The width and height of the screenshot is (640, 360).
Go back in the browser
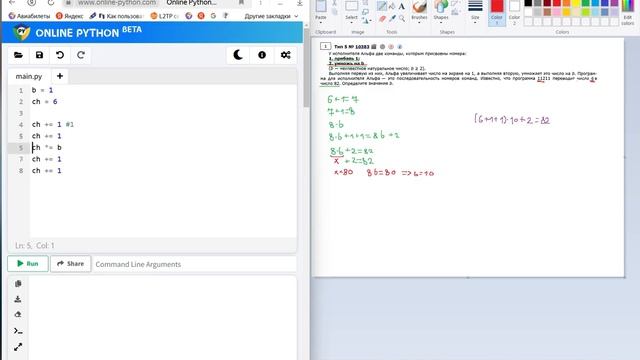pyautogui.click(x=12, y=2)
